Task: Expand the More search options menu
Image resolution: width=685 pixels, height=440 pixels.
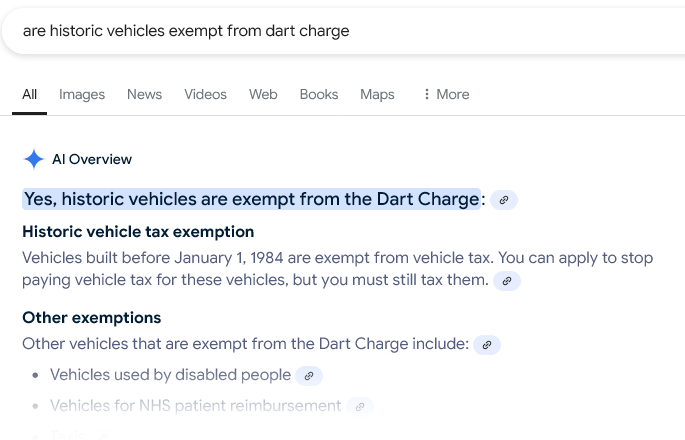Action: click(445, 94)
